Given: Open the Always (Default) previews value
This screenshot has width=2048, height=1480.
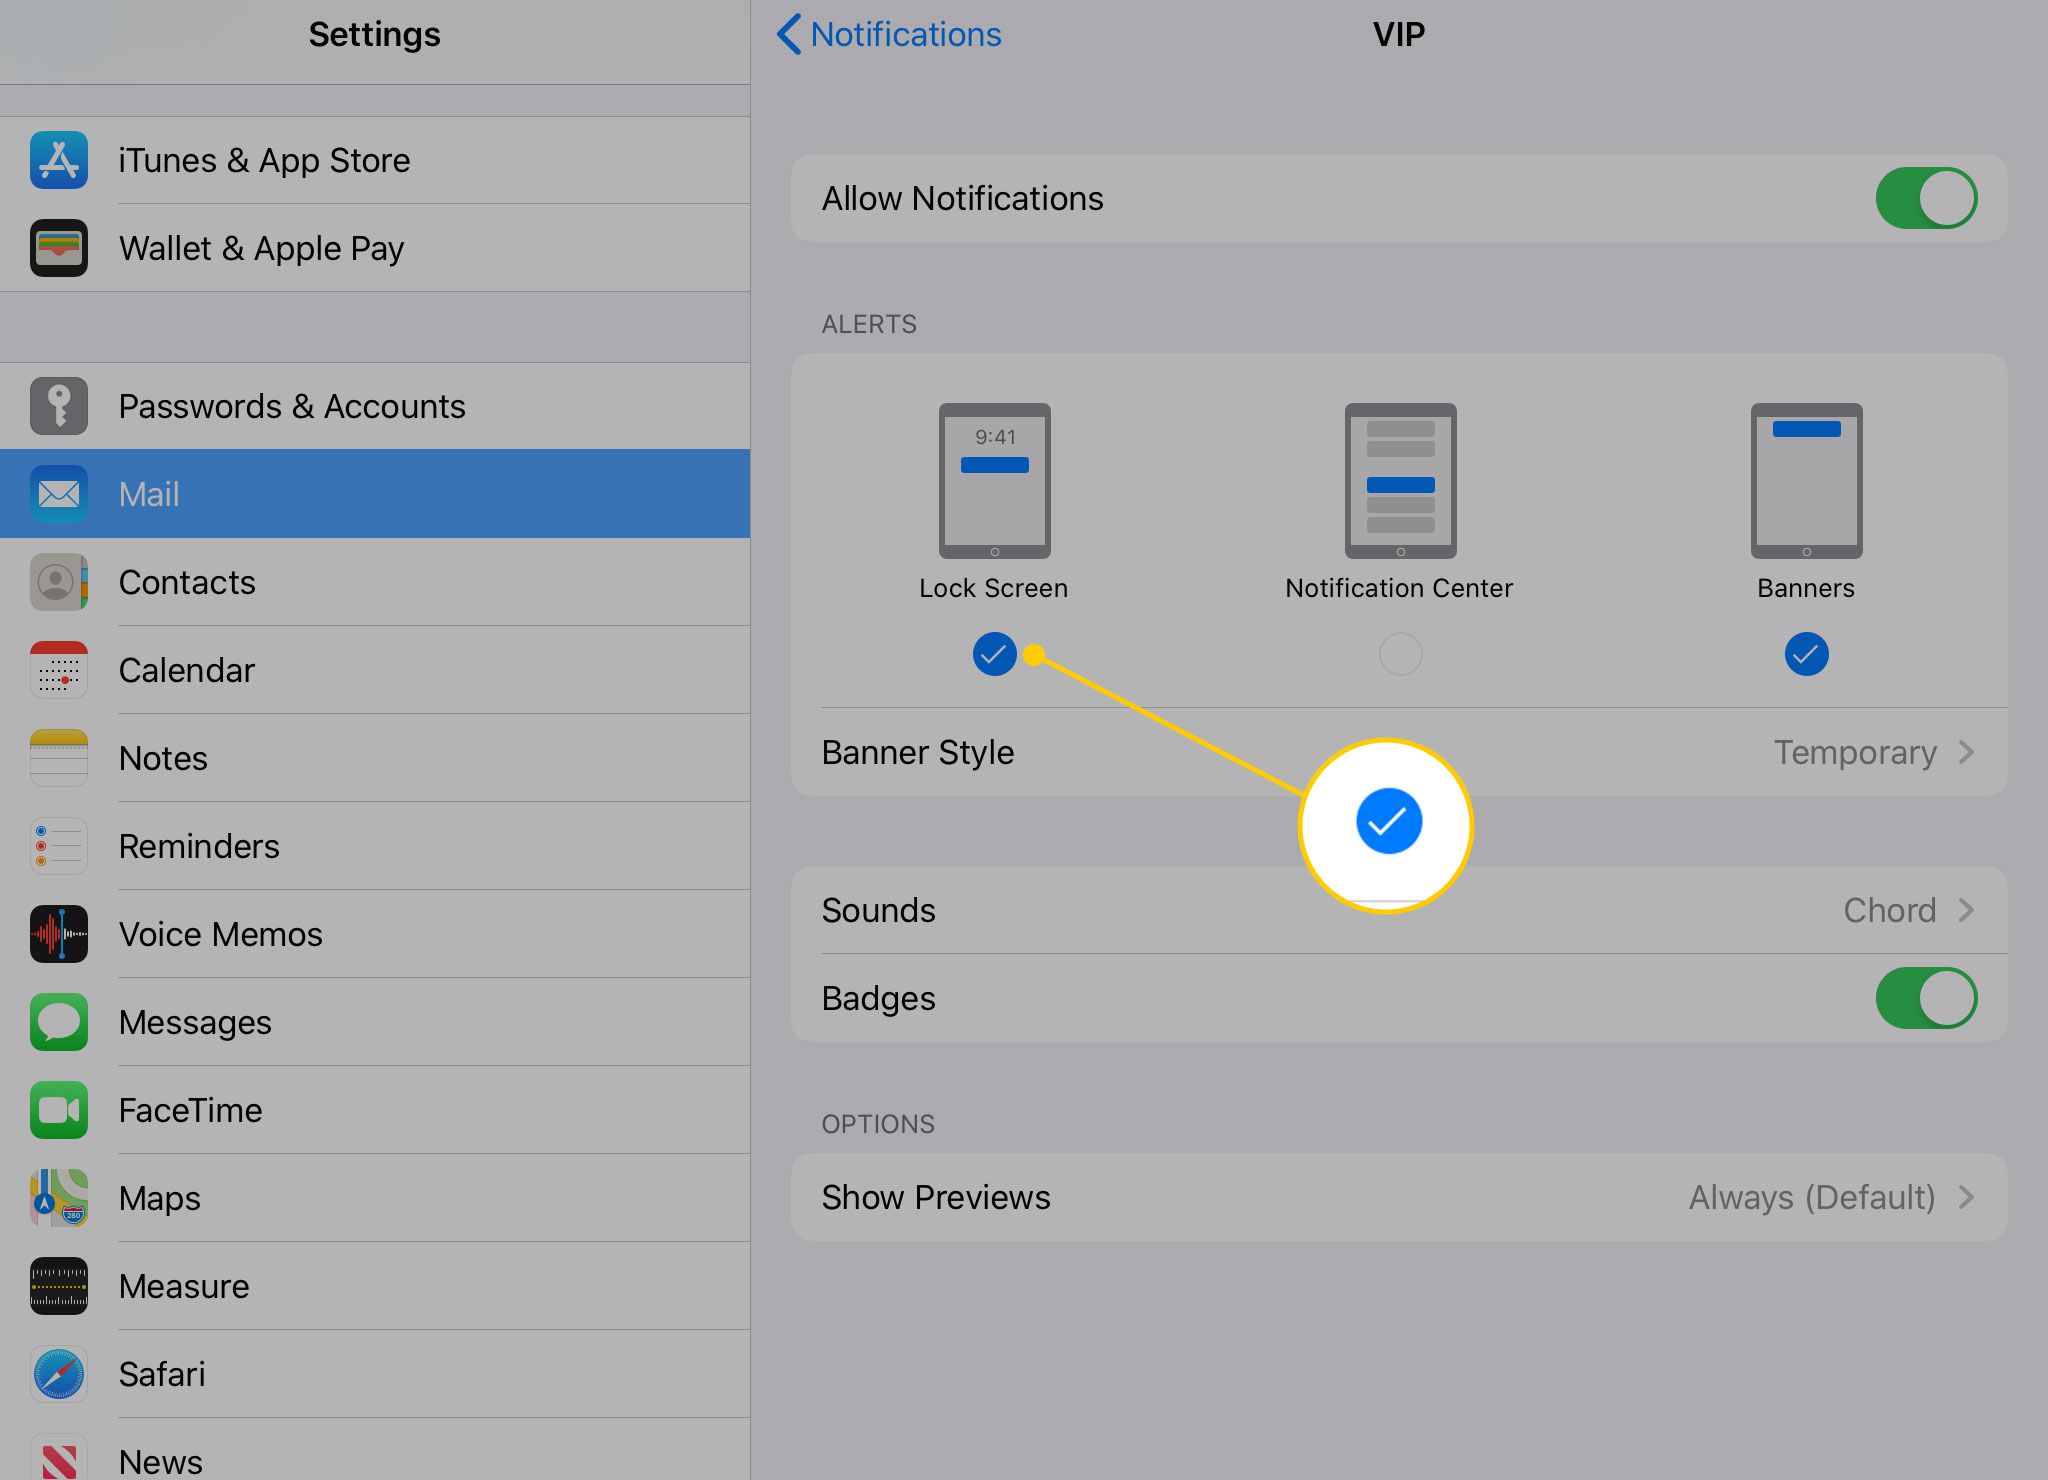Looking at the screenshot, I should 1812,1197.
